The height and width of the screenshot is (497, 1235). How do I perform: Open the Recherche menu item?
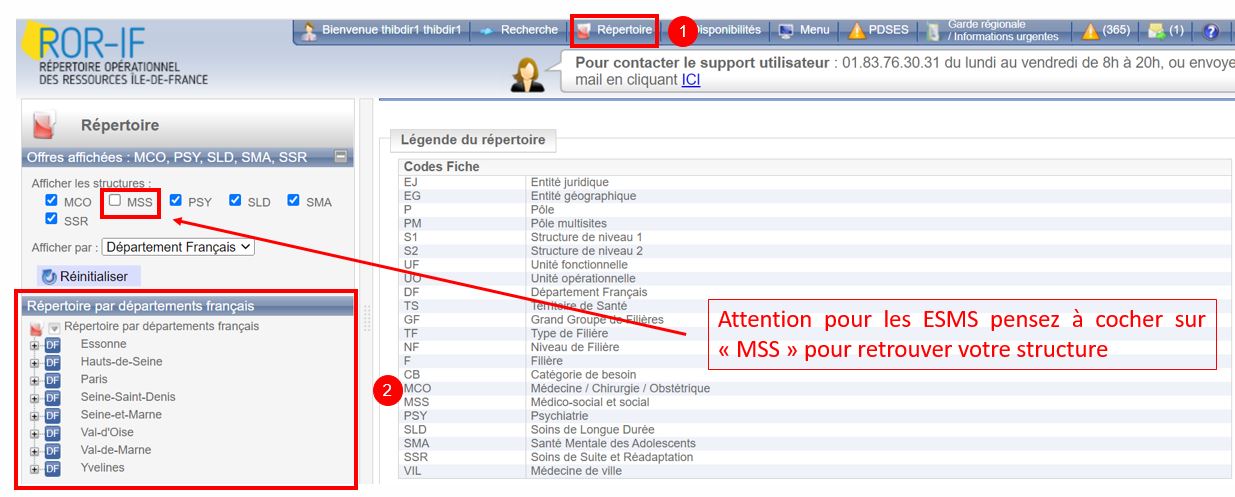520,30
